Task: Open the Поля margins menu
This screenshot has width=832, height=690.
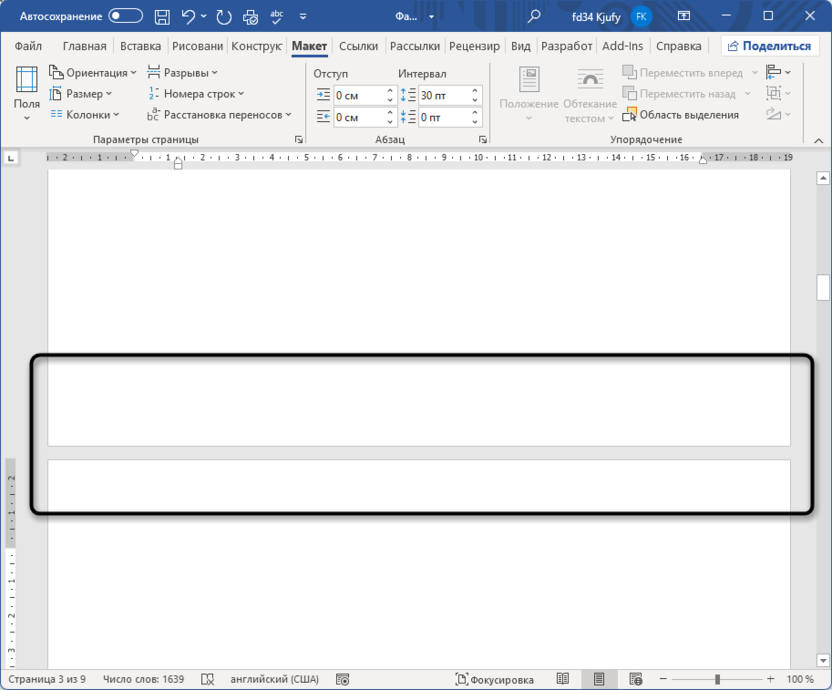Action: point(27,93)
